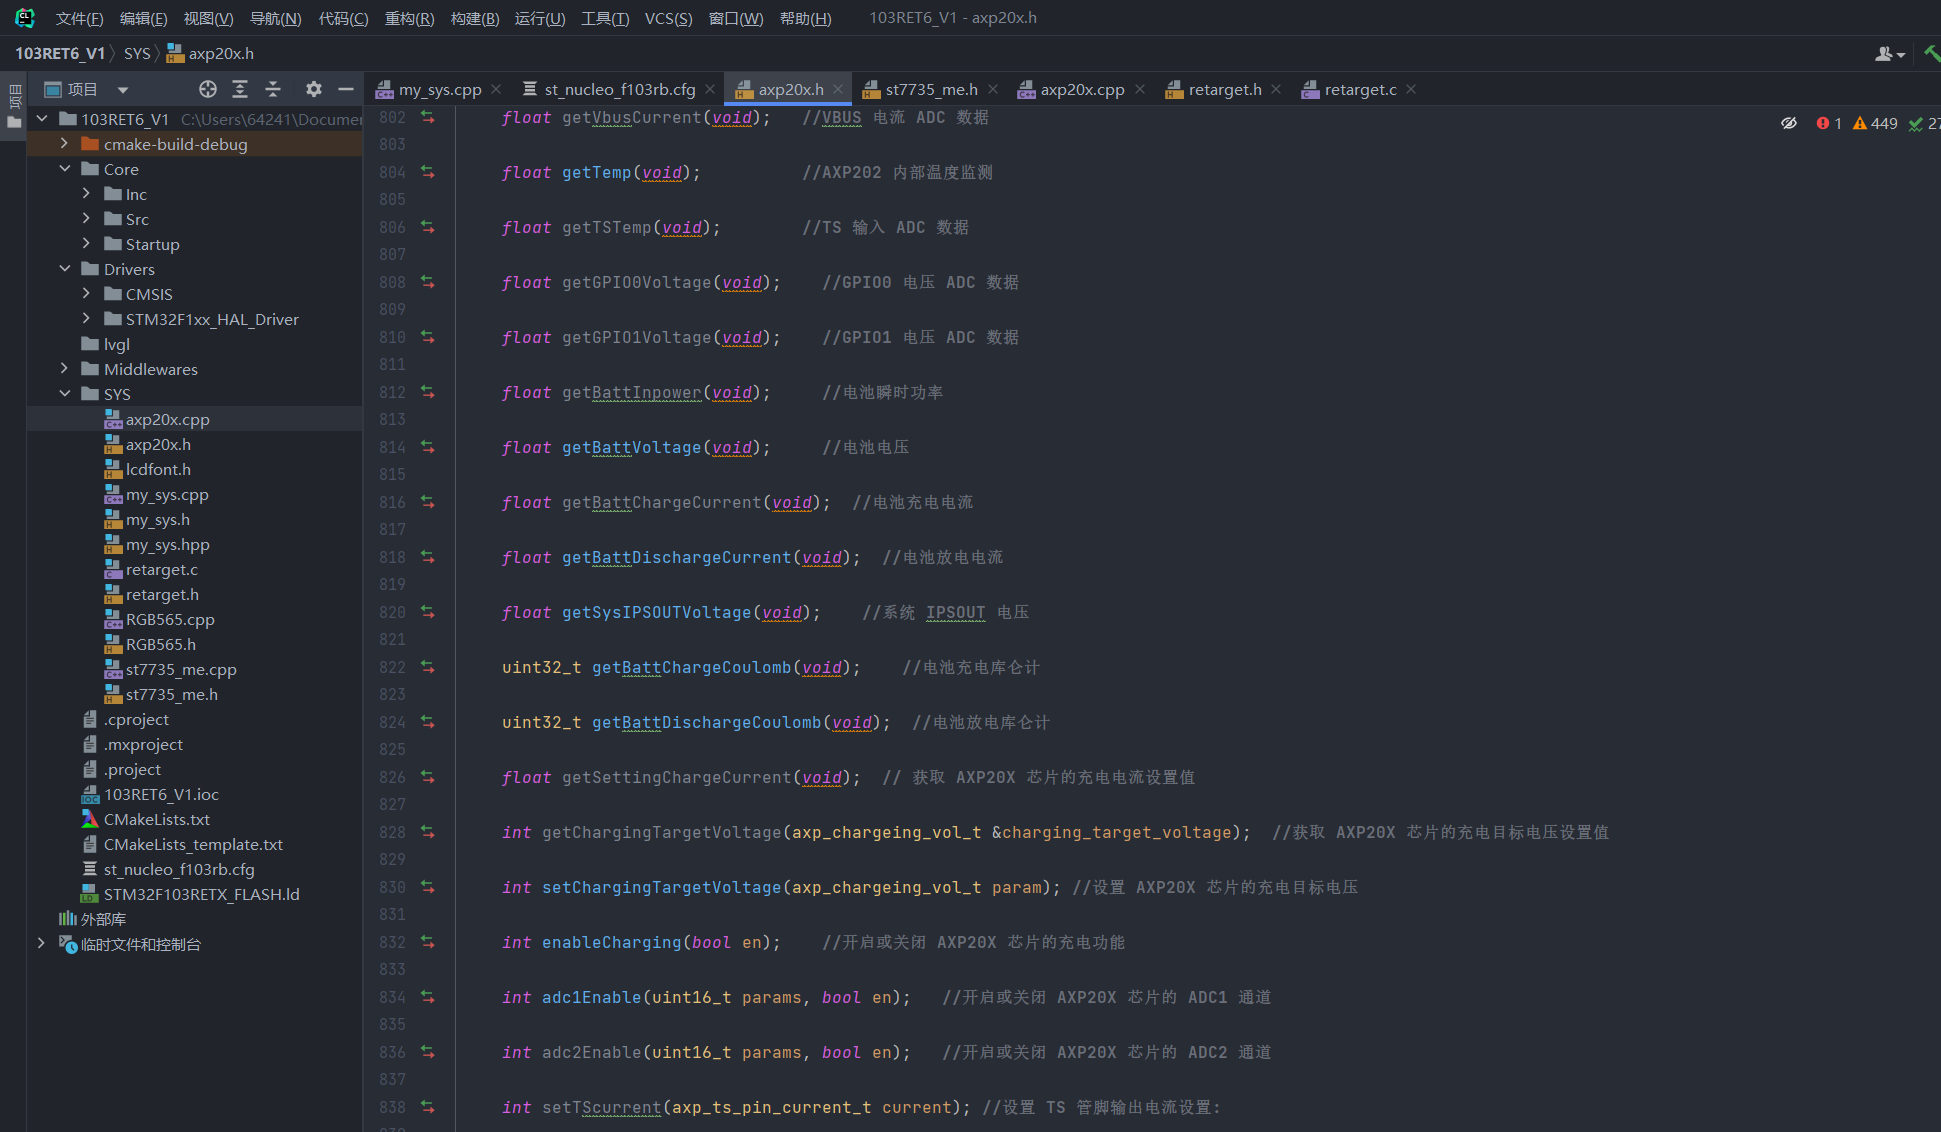The width and height of the screenshot is (1941, 1132).
Task: Click the warning count 449 indicator
Action: tap(1875, 123)
